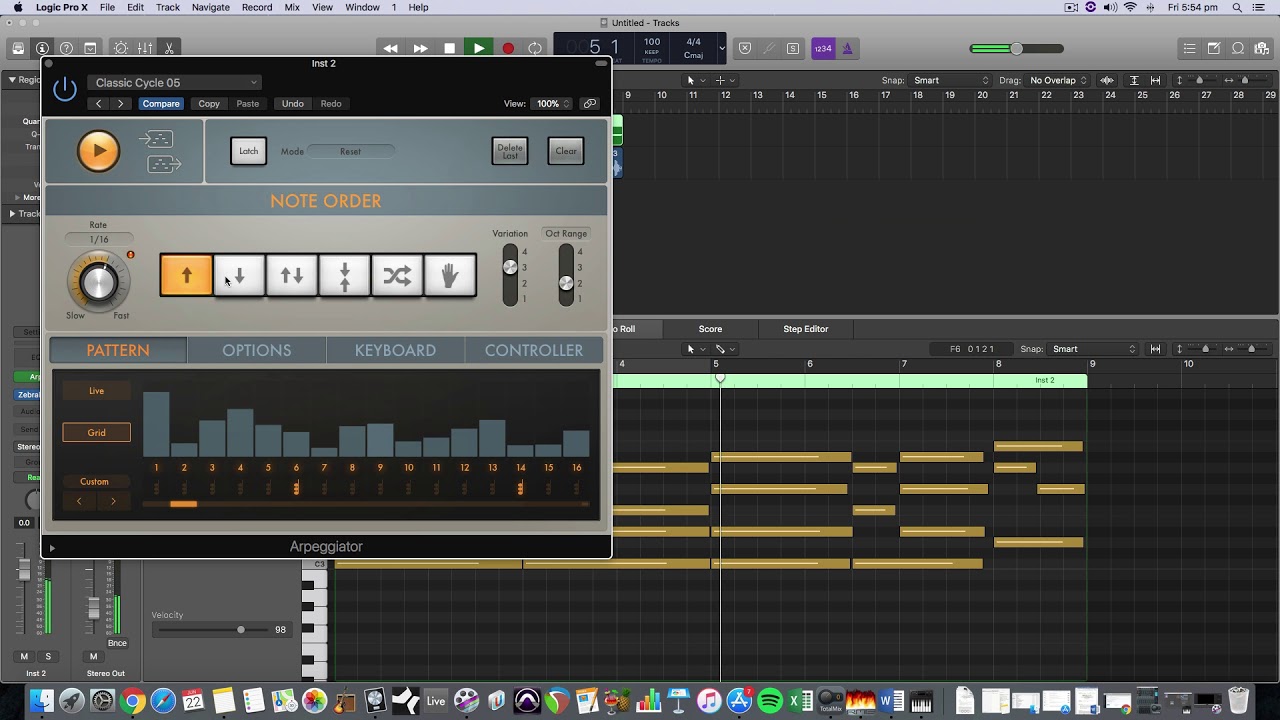The height and width of the screenshot is (720, 1280).
Task: Toggle the Inspector info icon
Action: coord(42,48)
